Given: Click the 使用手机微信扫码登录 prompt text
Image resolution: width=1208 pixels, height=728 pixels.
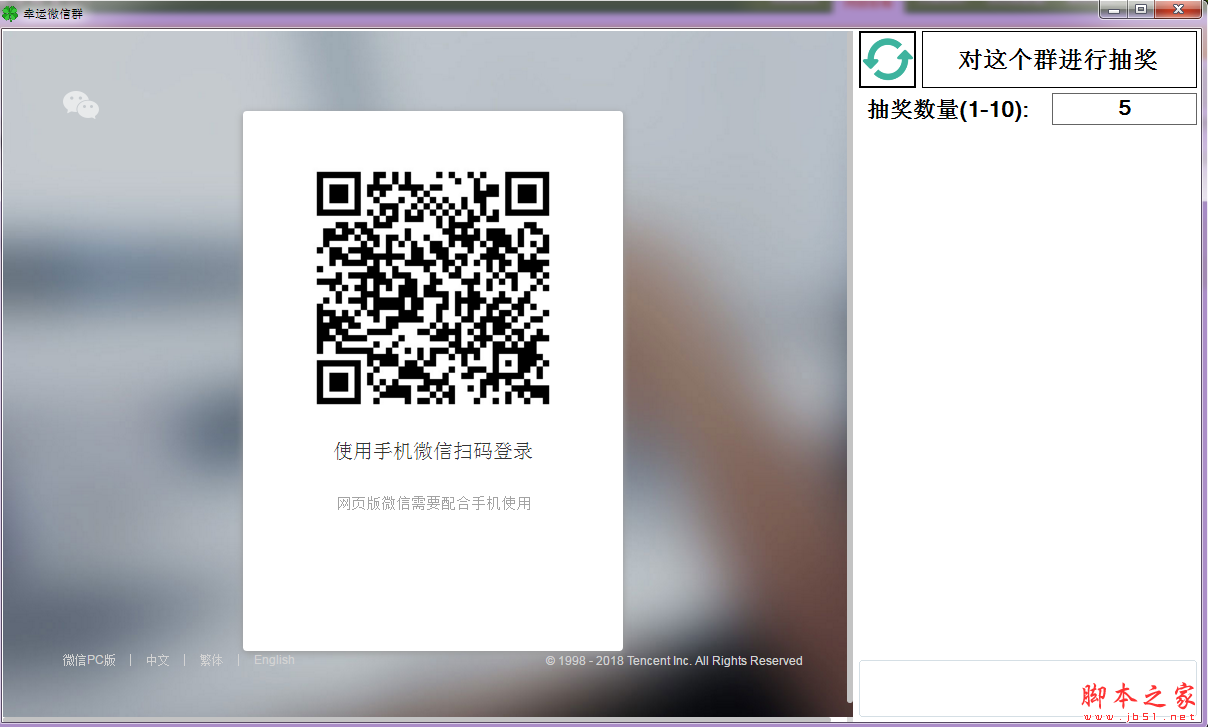Looking at the screenshot, I should click(432, 452).
